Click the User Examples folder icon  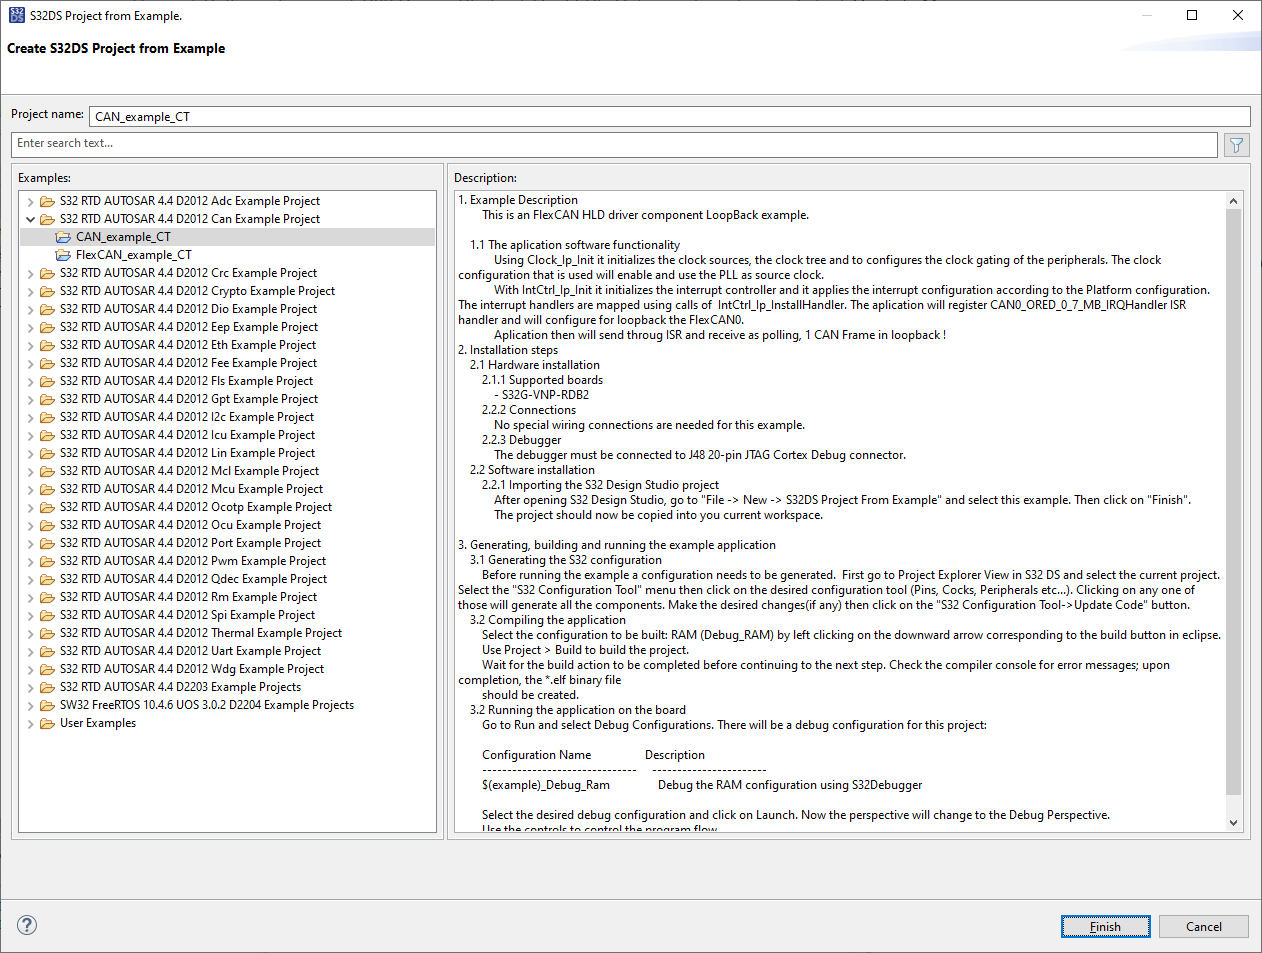(47, 722)
